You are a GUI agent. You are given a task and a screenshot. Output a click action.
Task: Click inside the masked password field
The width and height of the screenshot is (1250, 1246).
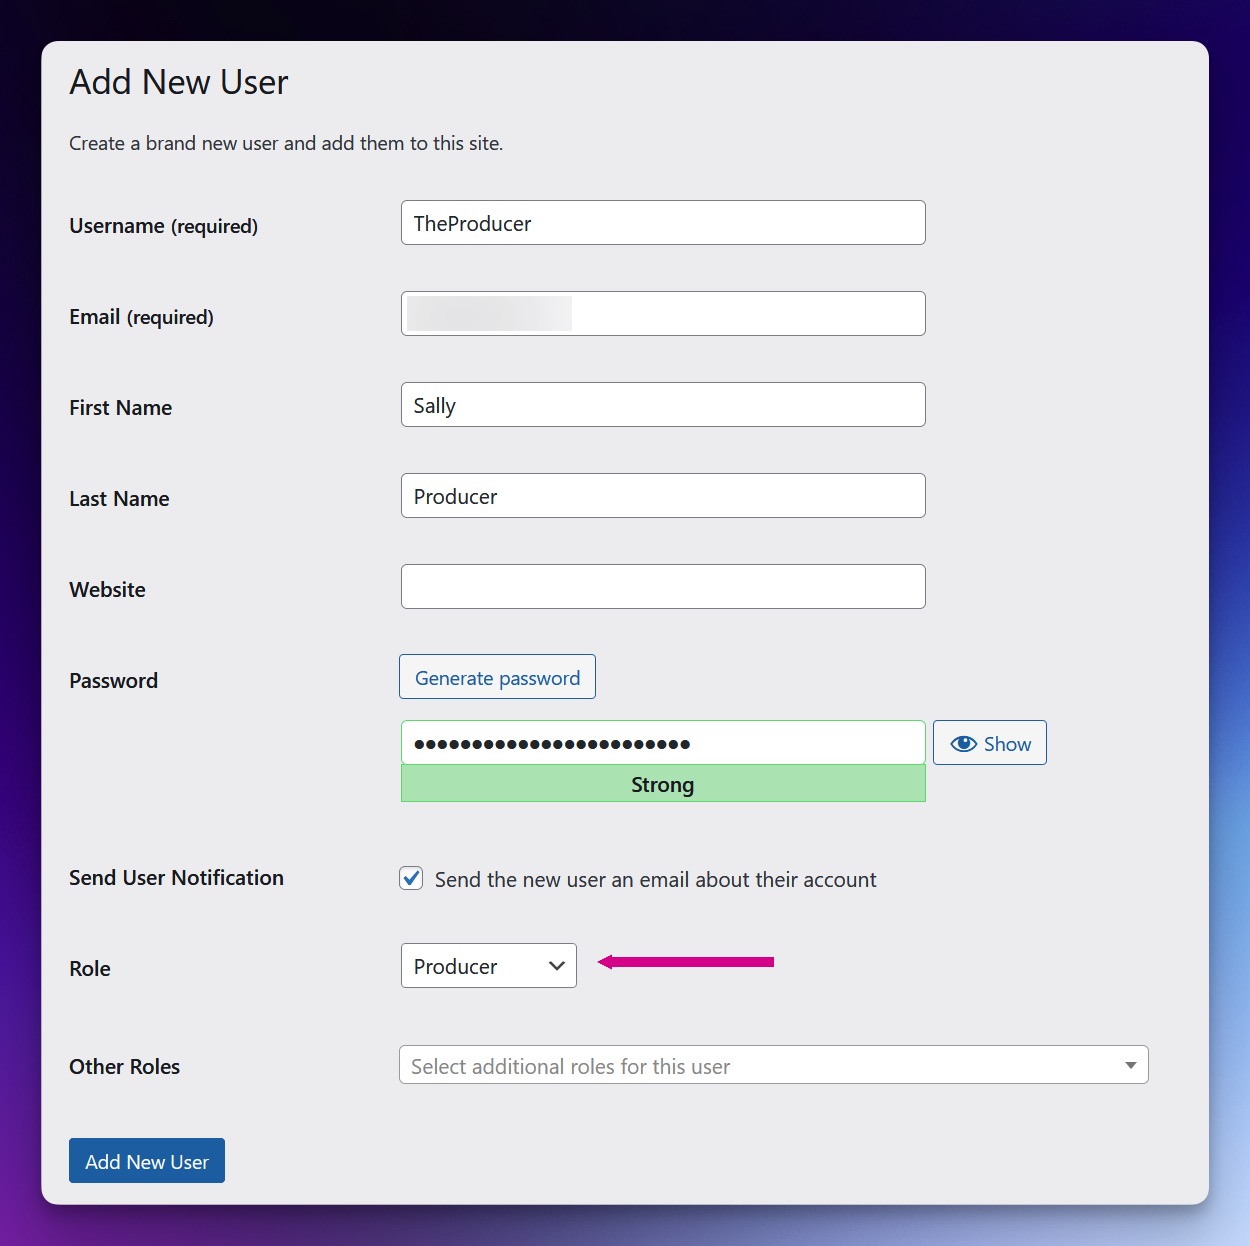(663, 743)
